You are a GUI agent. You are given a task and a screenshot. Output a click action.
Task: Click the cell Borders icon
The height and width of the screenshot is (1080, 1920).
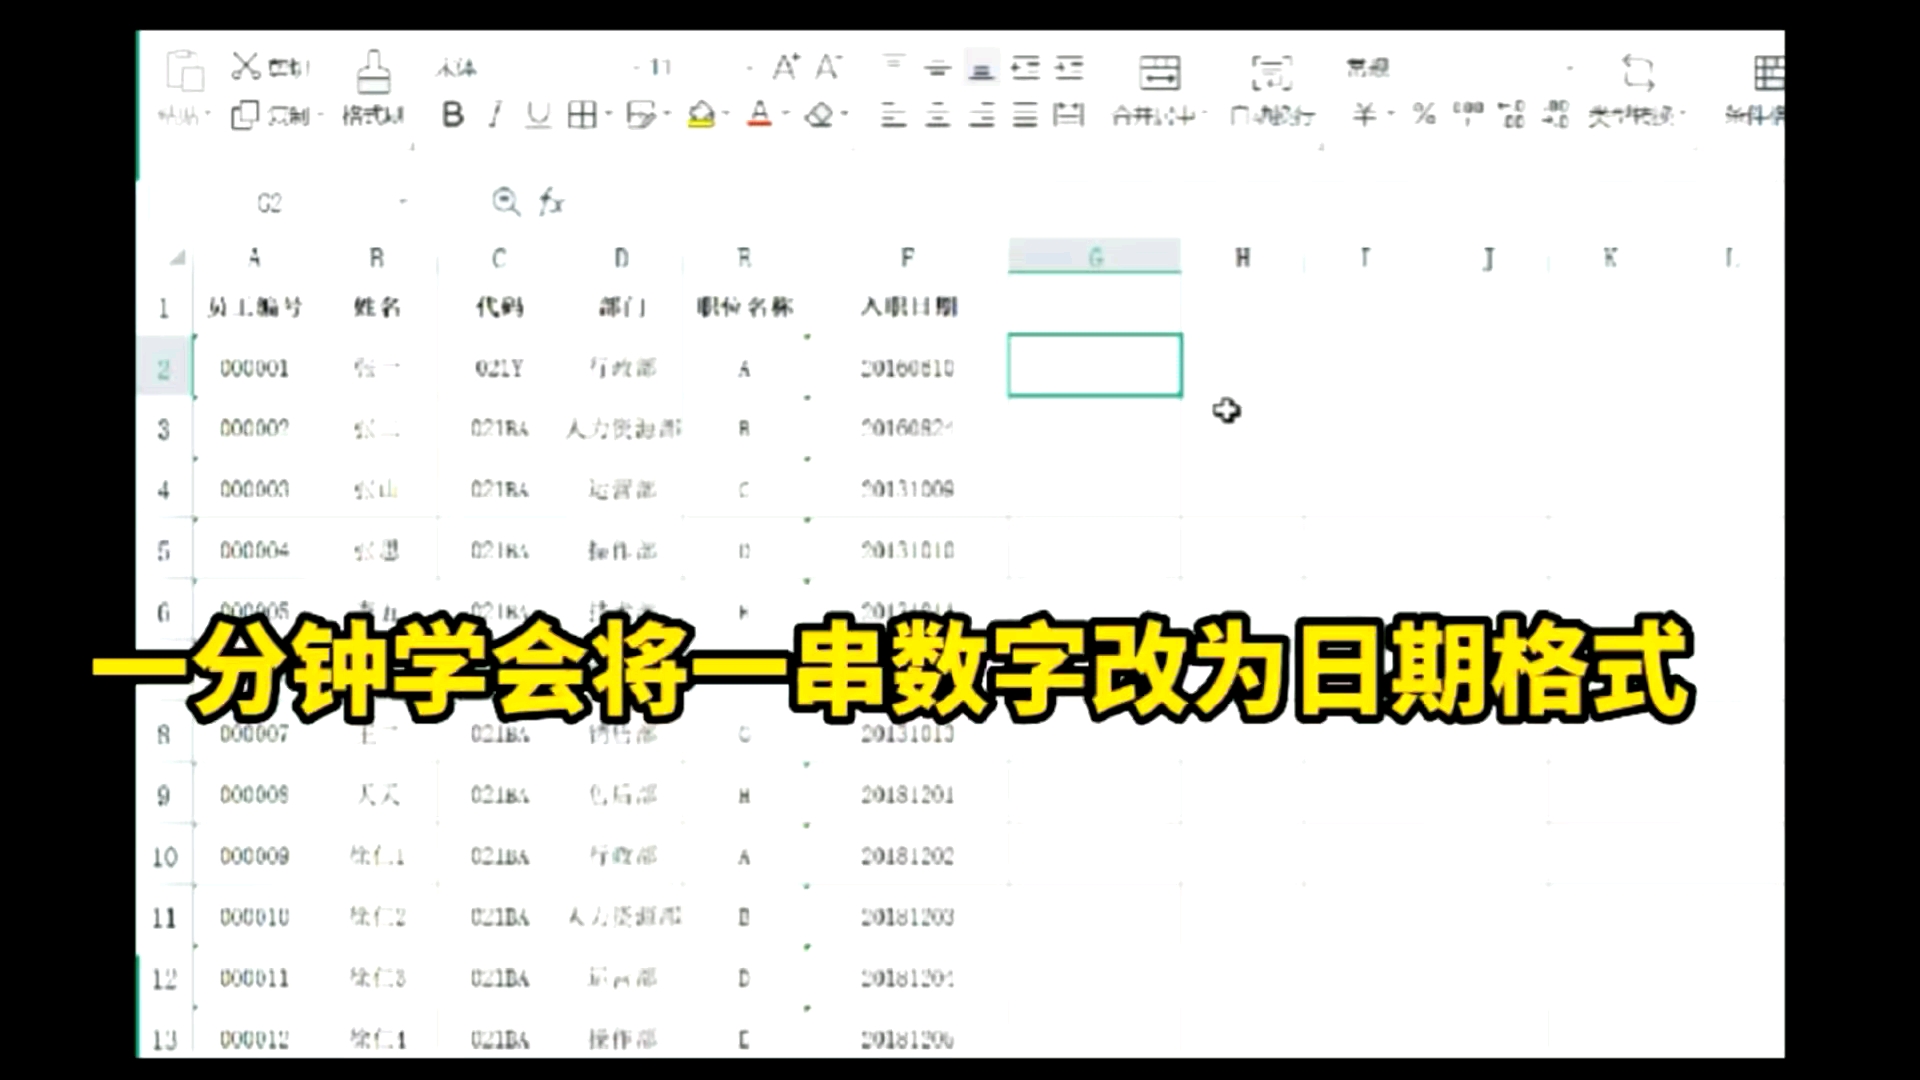[x=582, y=115]
